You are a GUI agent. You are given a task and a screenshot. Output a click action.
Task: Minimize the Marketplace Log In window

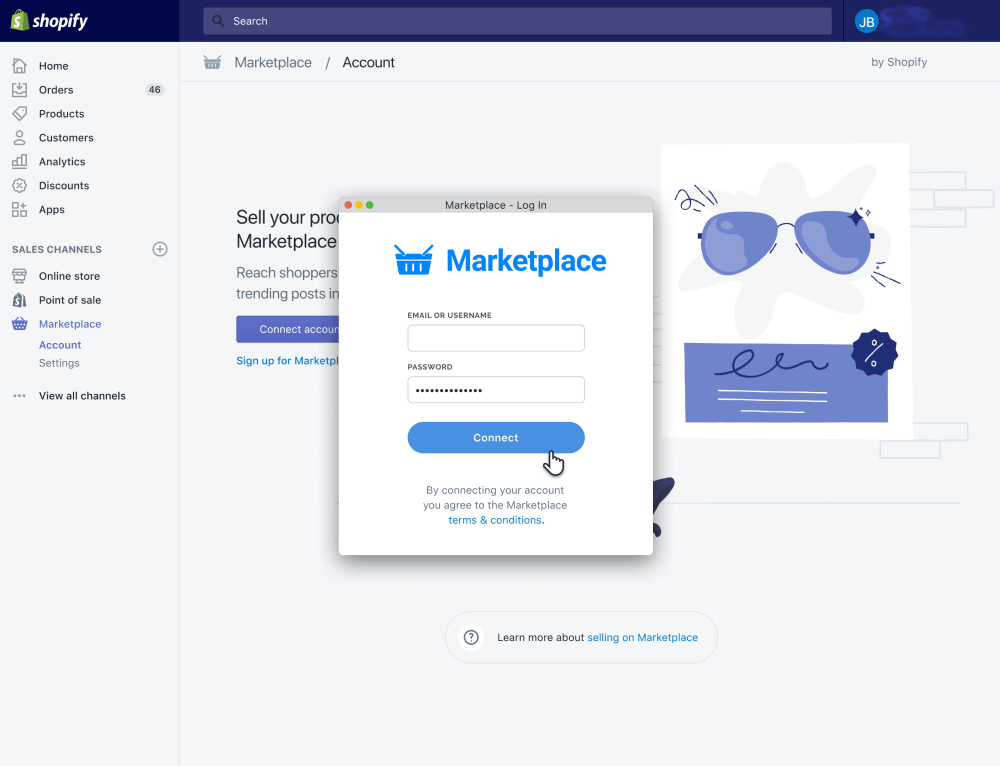[x=359, y=205]
